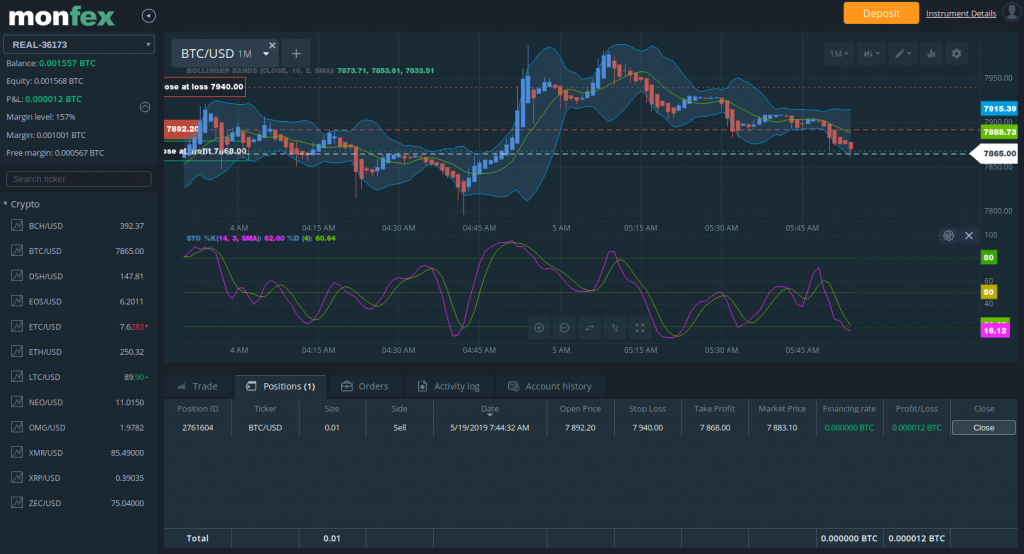Switch to the Trade tab
The height and width of the screenshot is (554, 1024).
(x=198, y=386)
